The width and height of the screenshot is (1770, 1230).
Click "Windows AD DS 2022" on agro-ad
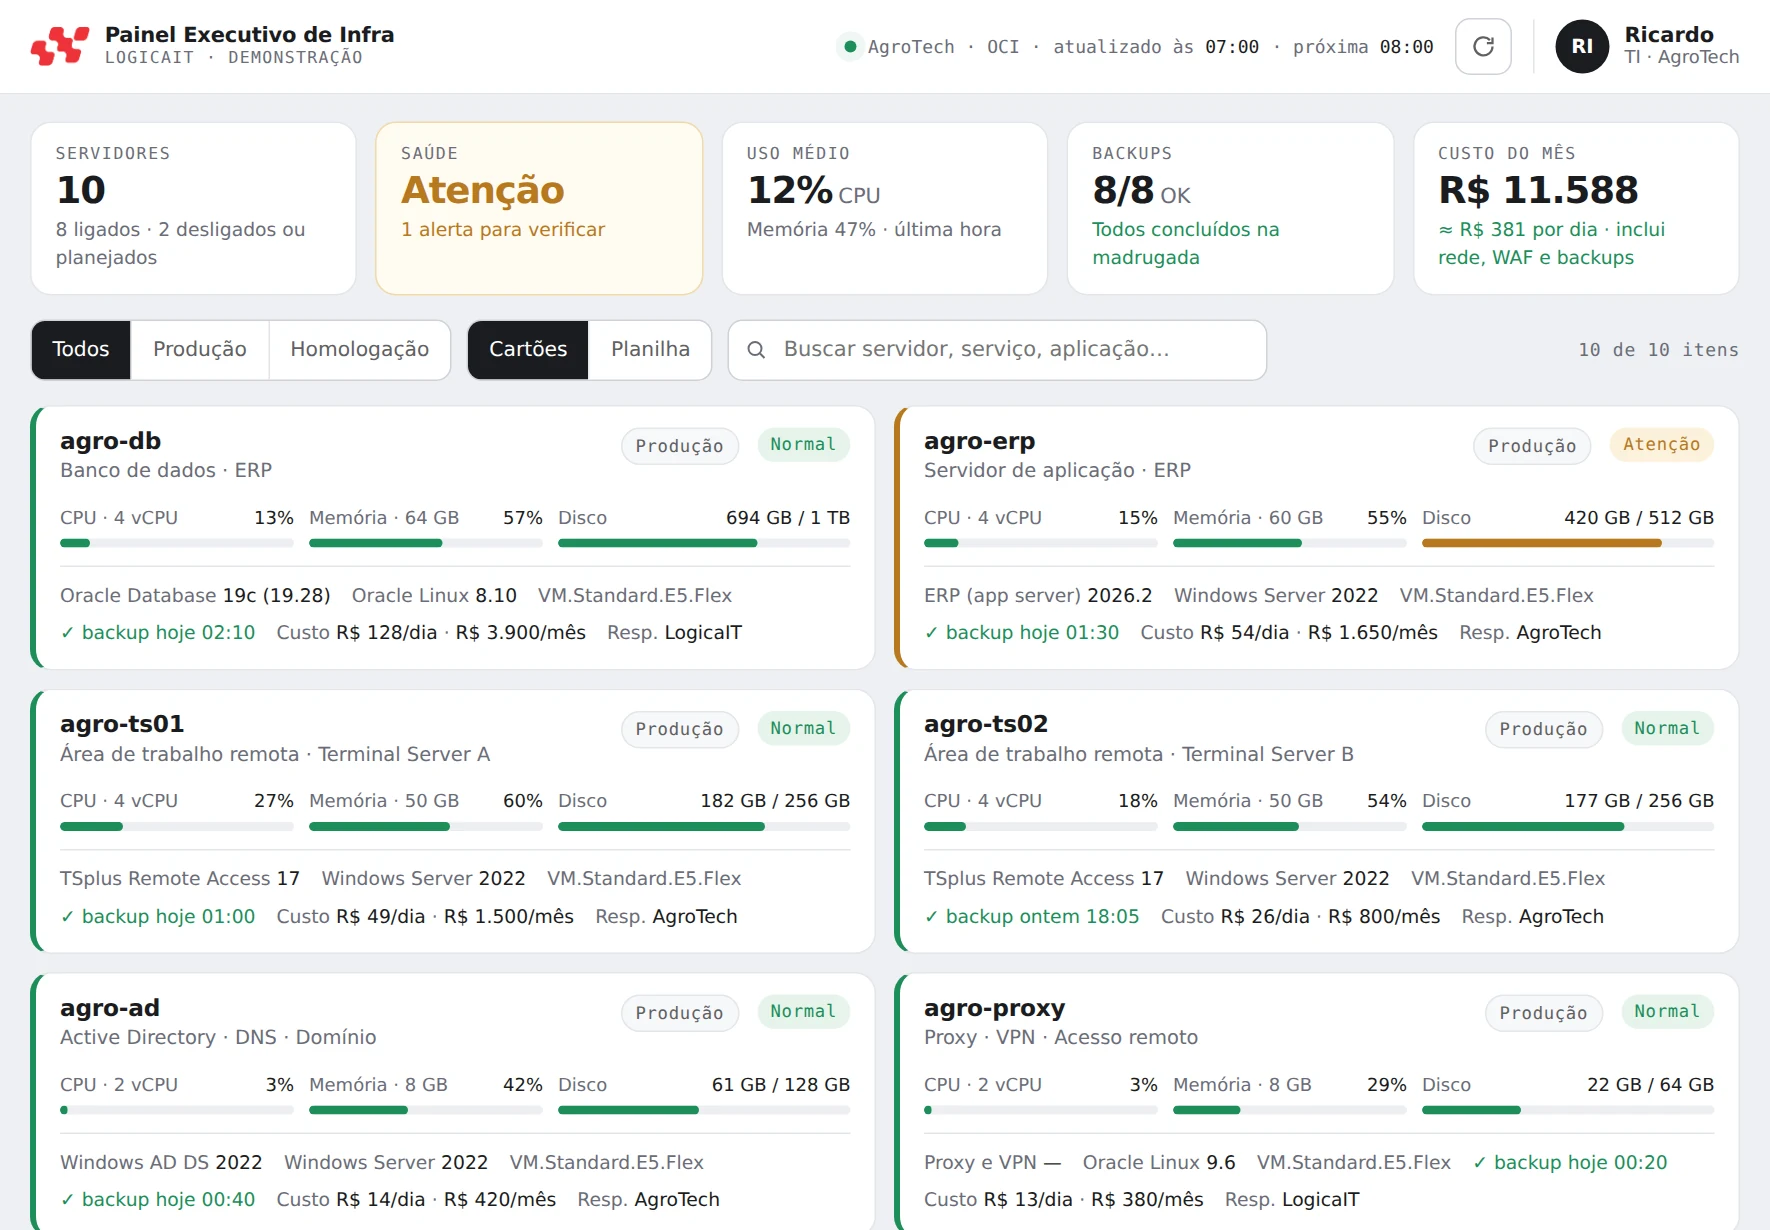[x=161, y=1162]
